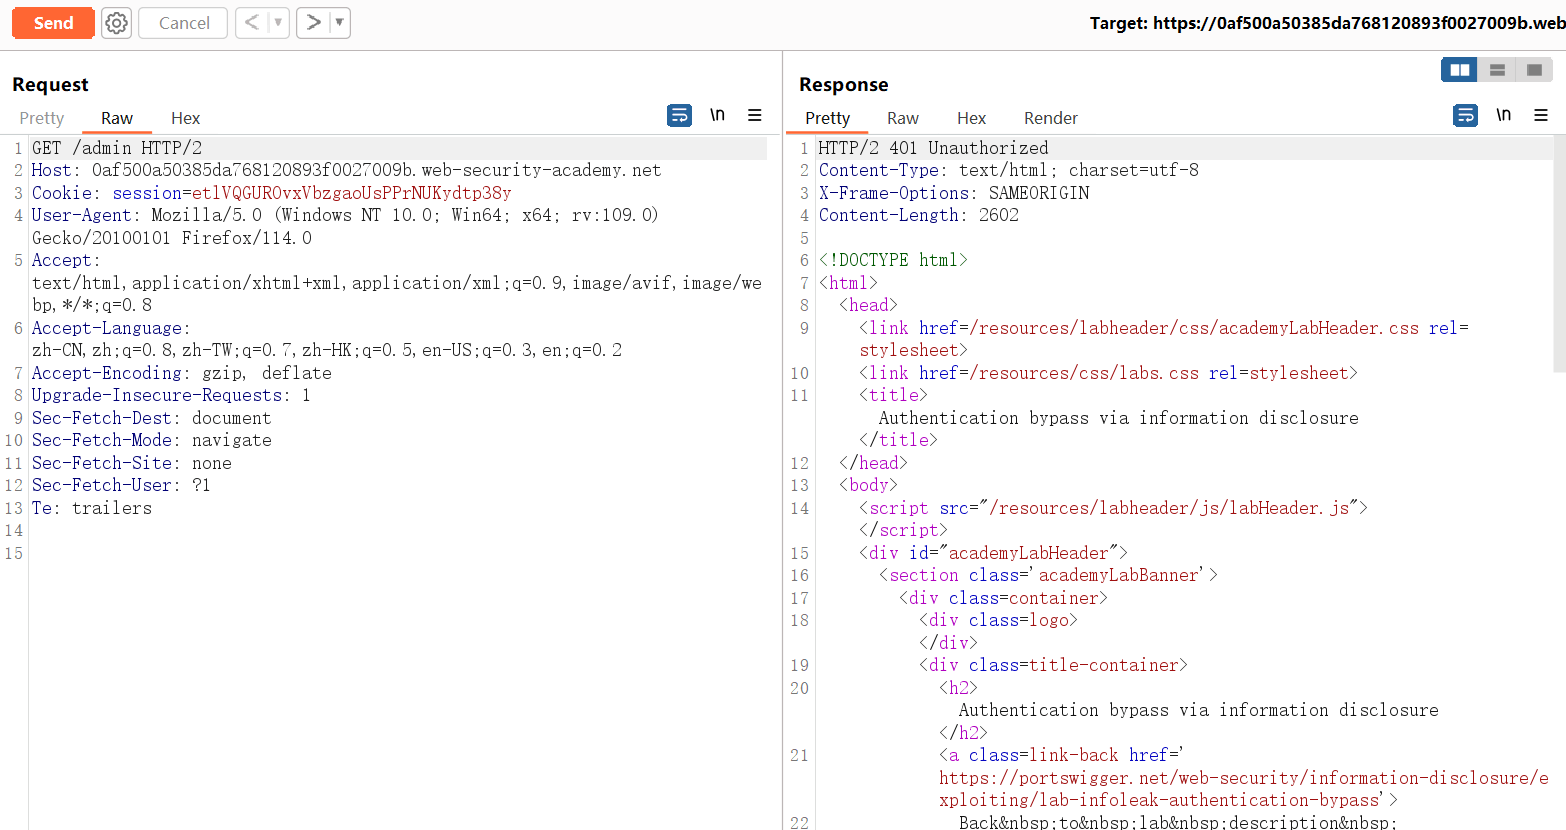Open hamburger options menu in Request panel

(x=755, y=116)
